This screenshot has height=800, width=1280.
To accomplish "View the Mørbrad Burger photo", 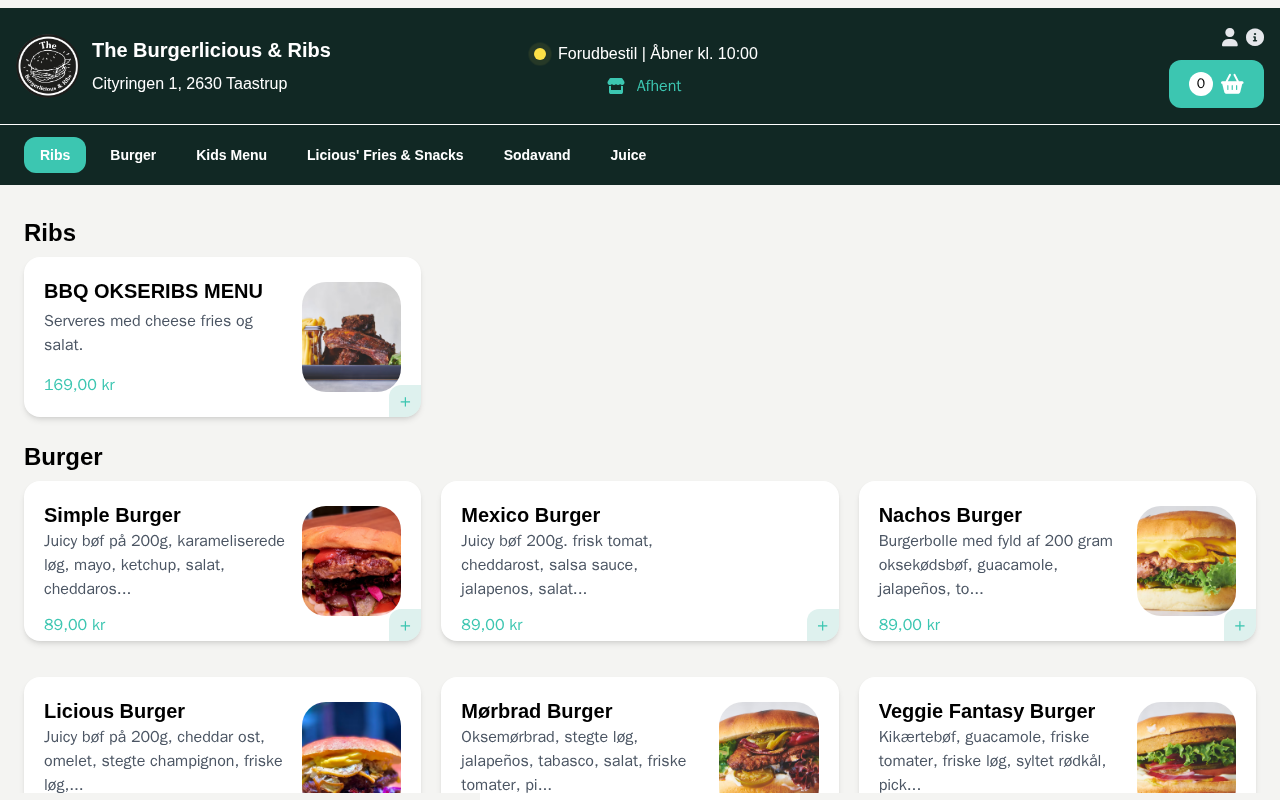I will click(x=769, y=747).
